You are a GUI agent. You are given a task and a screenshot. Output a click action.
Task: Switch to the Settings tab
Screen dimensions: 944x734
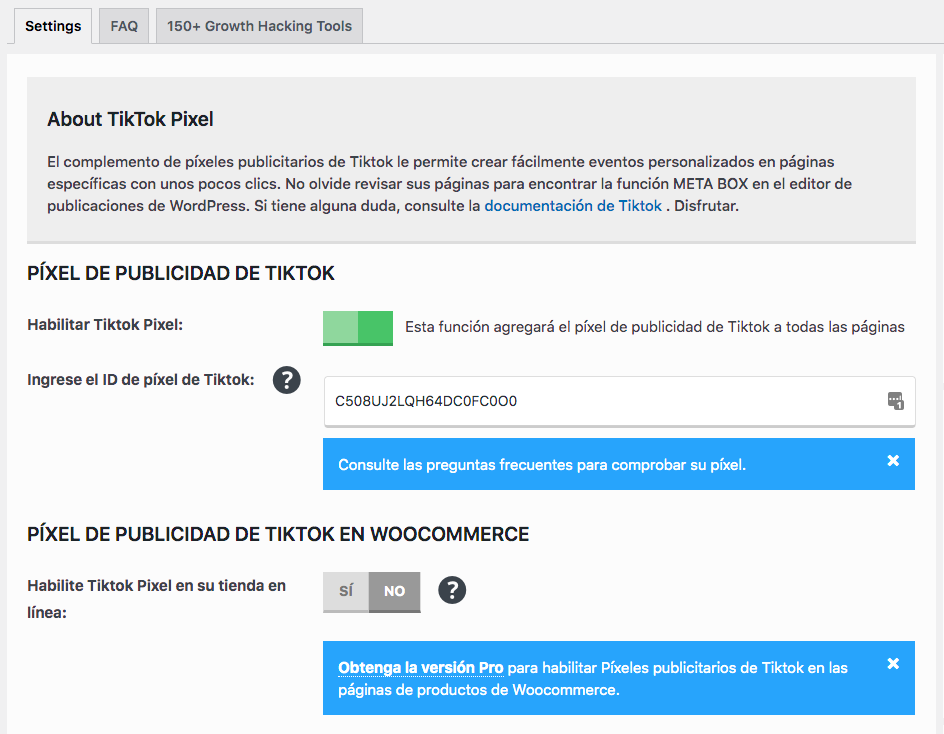53,26
